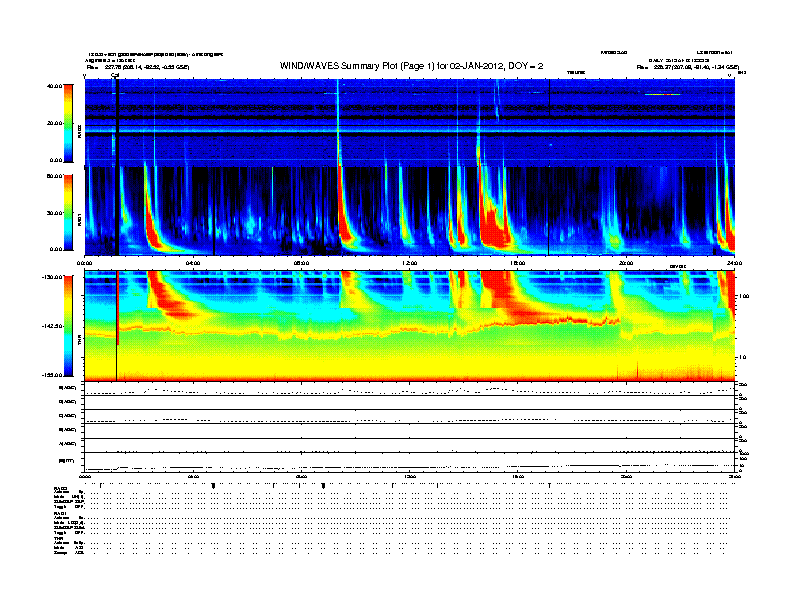This screenshot has width=792, height=612.
Task: Click the 60.00 label on RAD1 color scale
Action: coord(54,176)
